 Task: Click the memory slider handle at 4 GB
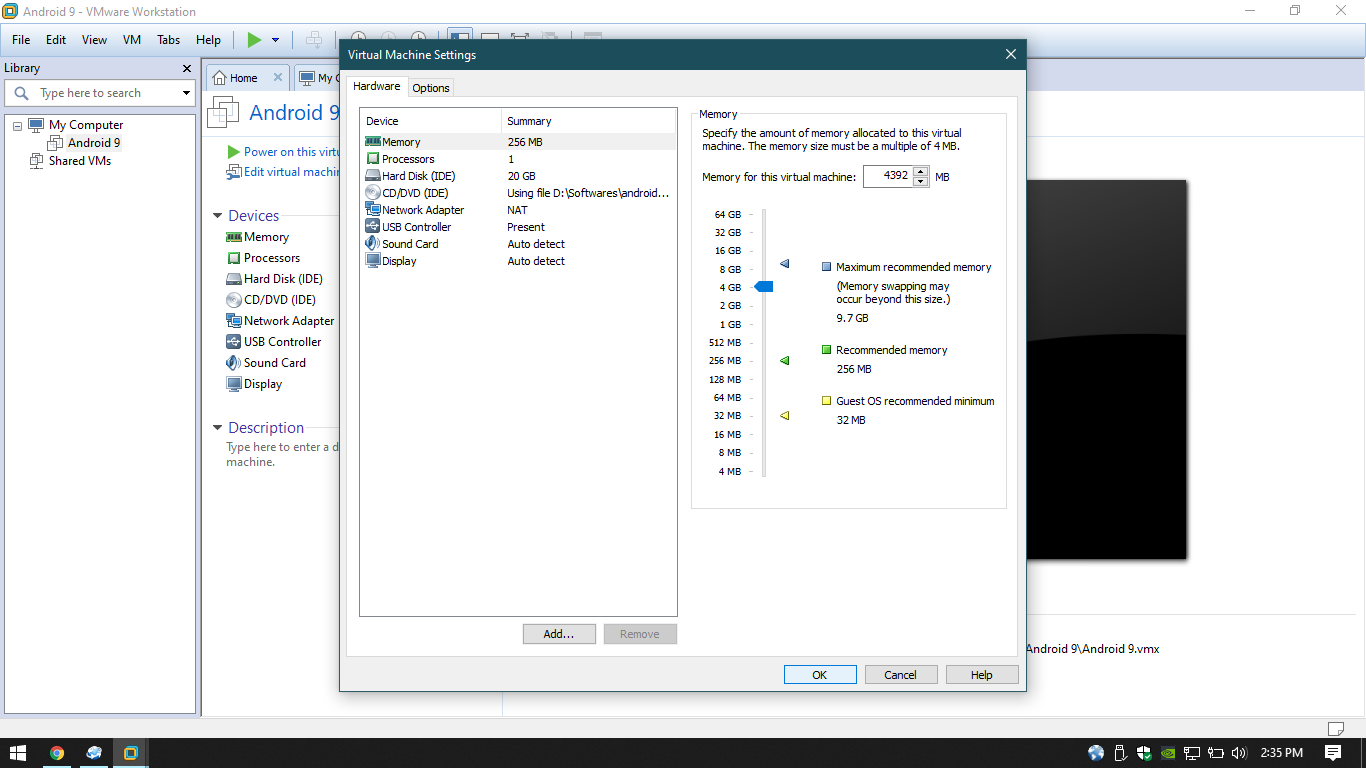[x=764, y=286]
